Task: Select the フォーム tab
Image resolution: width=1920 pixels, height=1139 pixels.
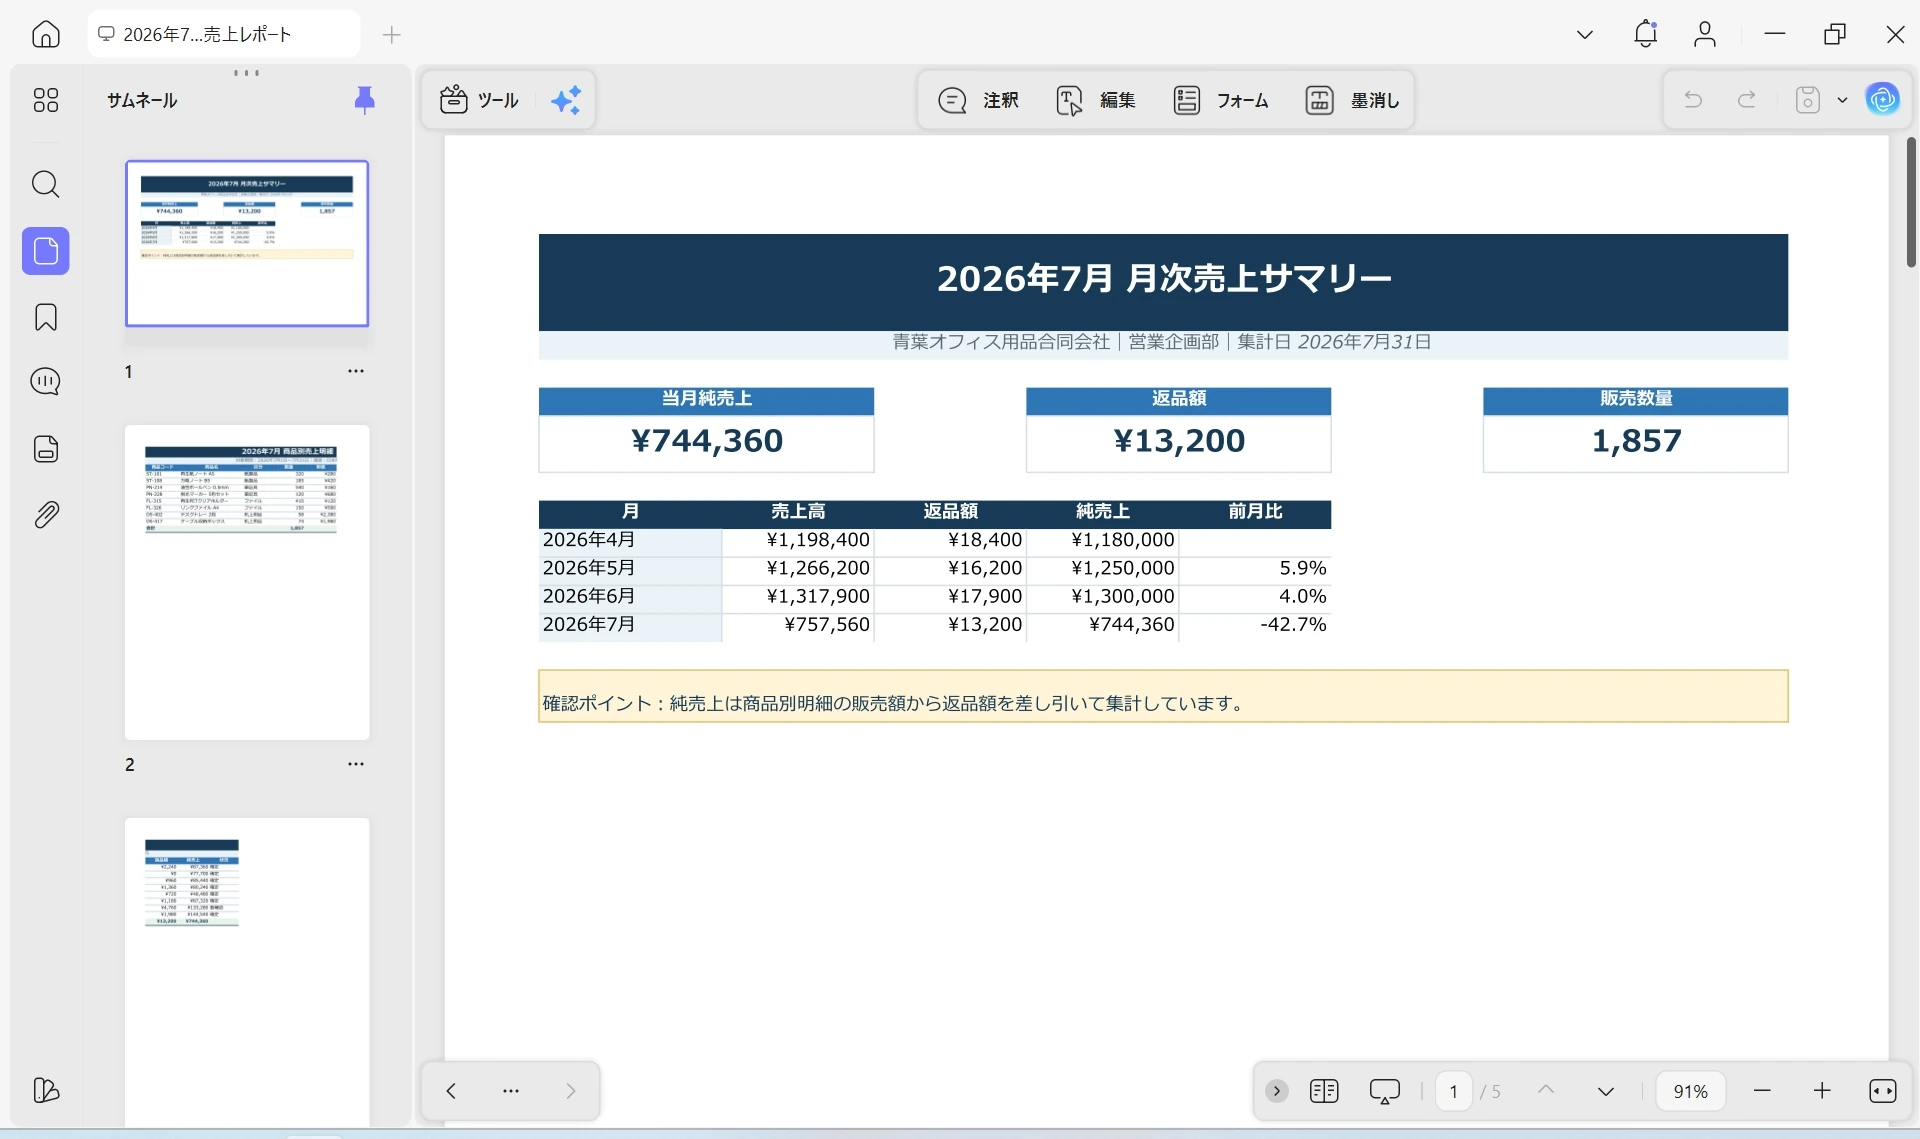Action: 1221,100
